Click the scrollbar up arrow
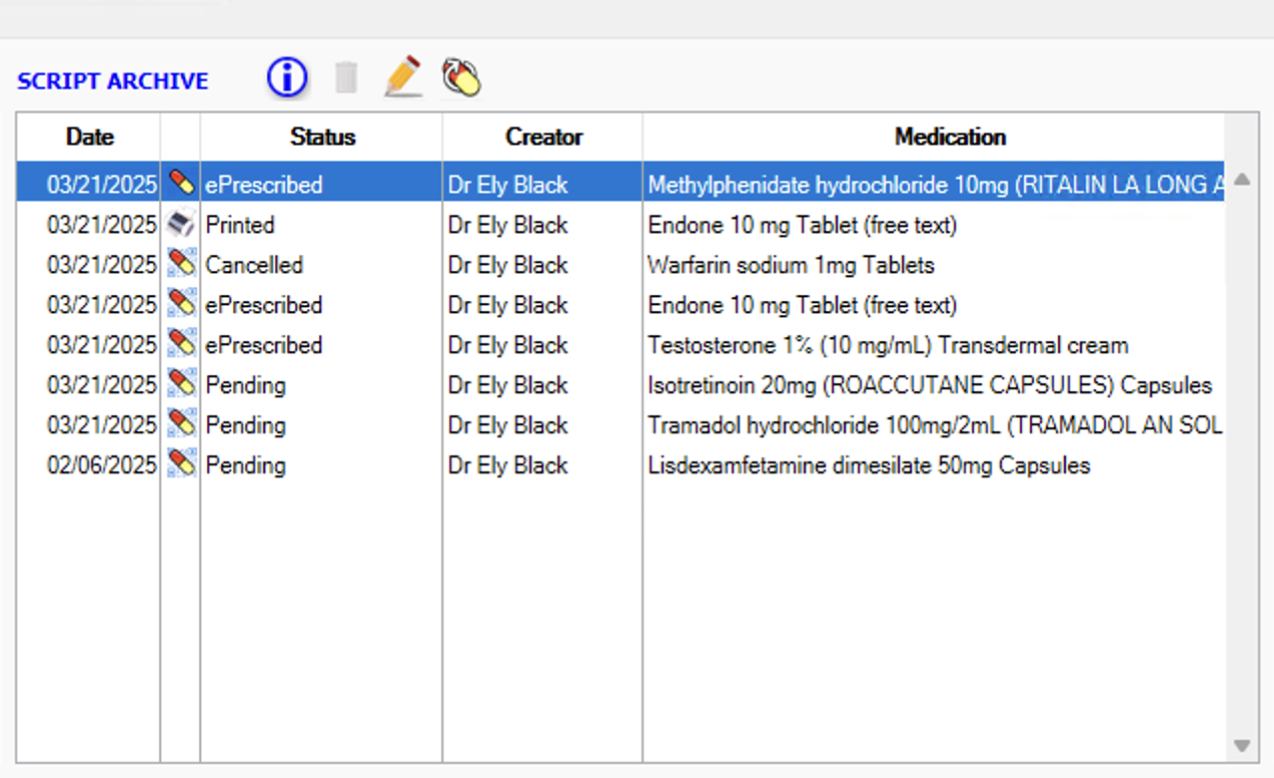 click(1243, 180)
